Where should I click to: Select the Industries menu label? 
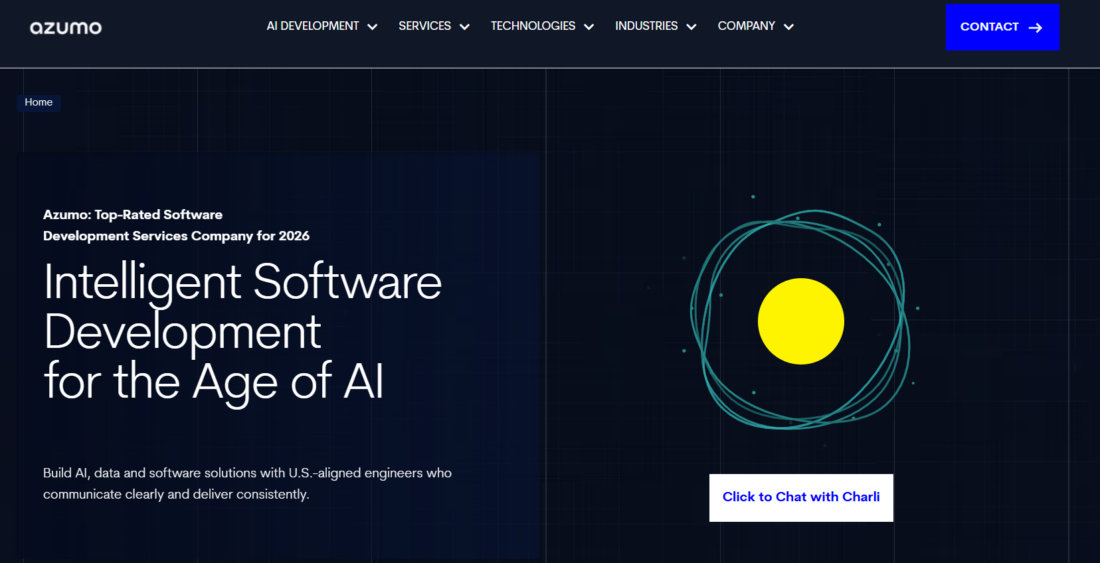coord(646,26)
